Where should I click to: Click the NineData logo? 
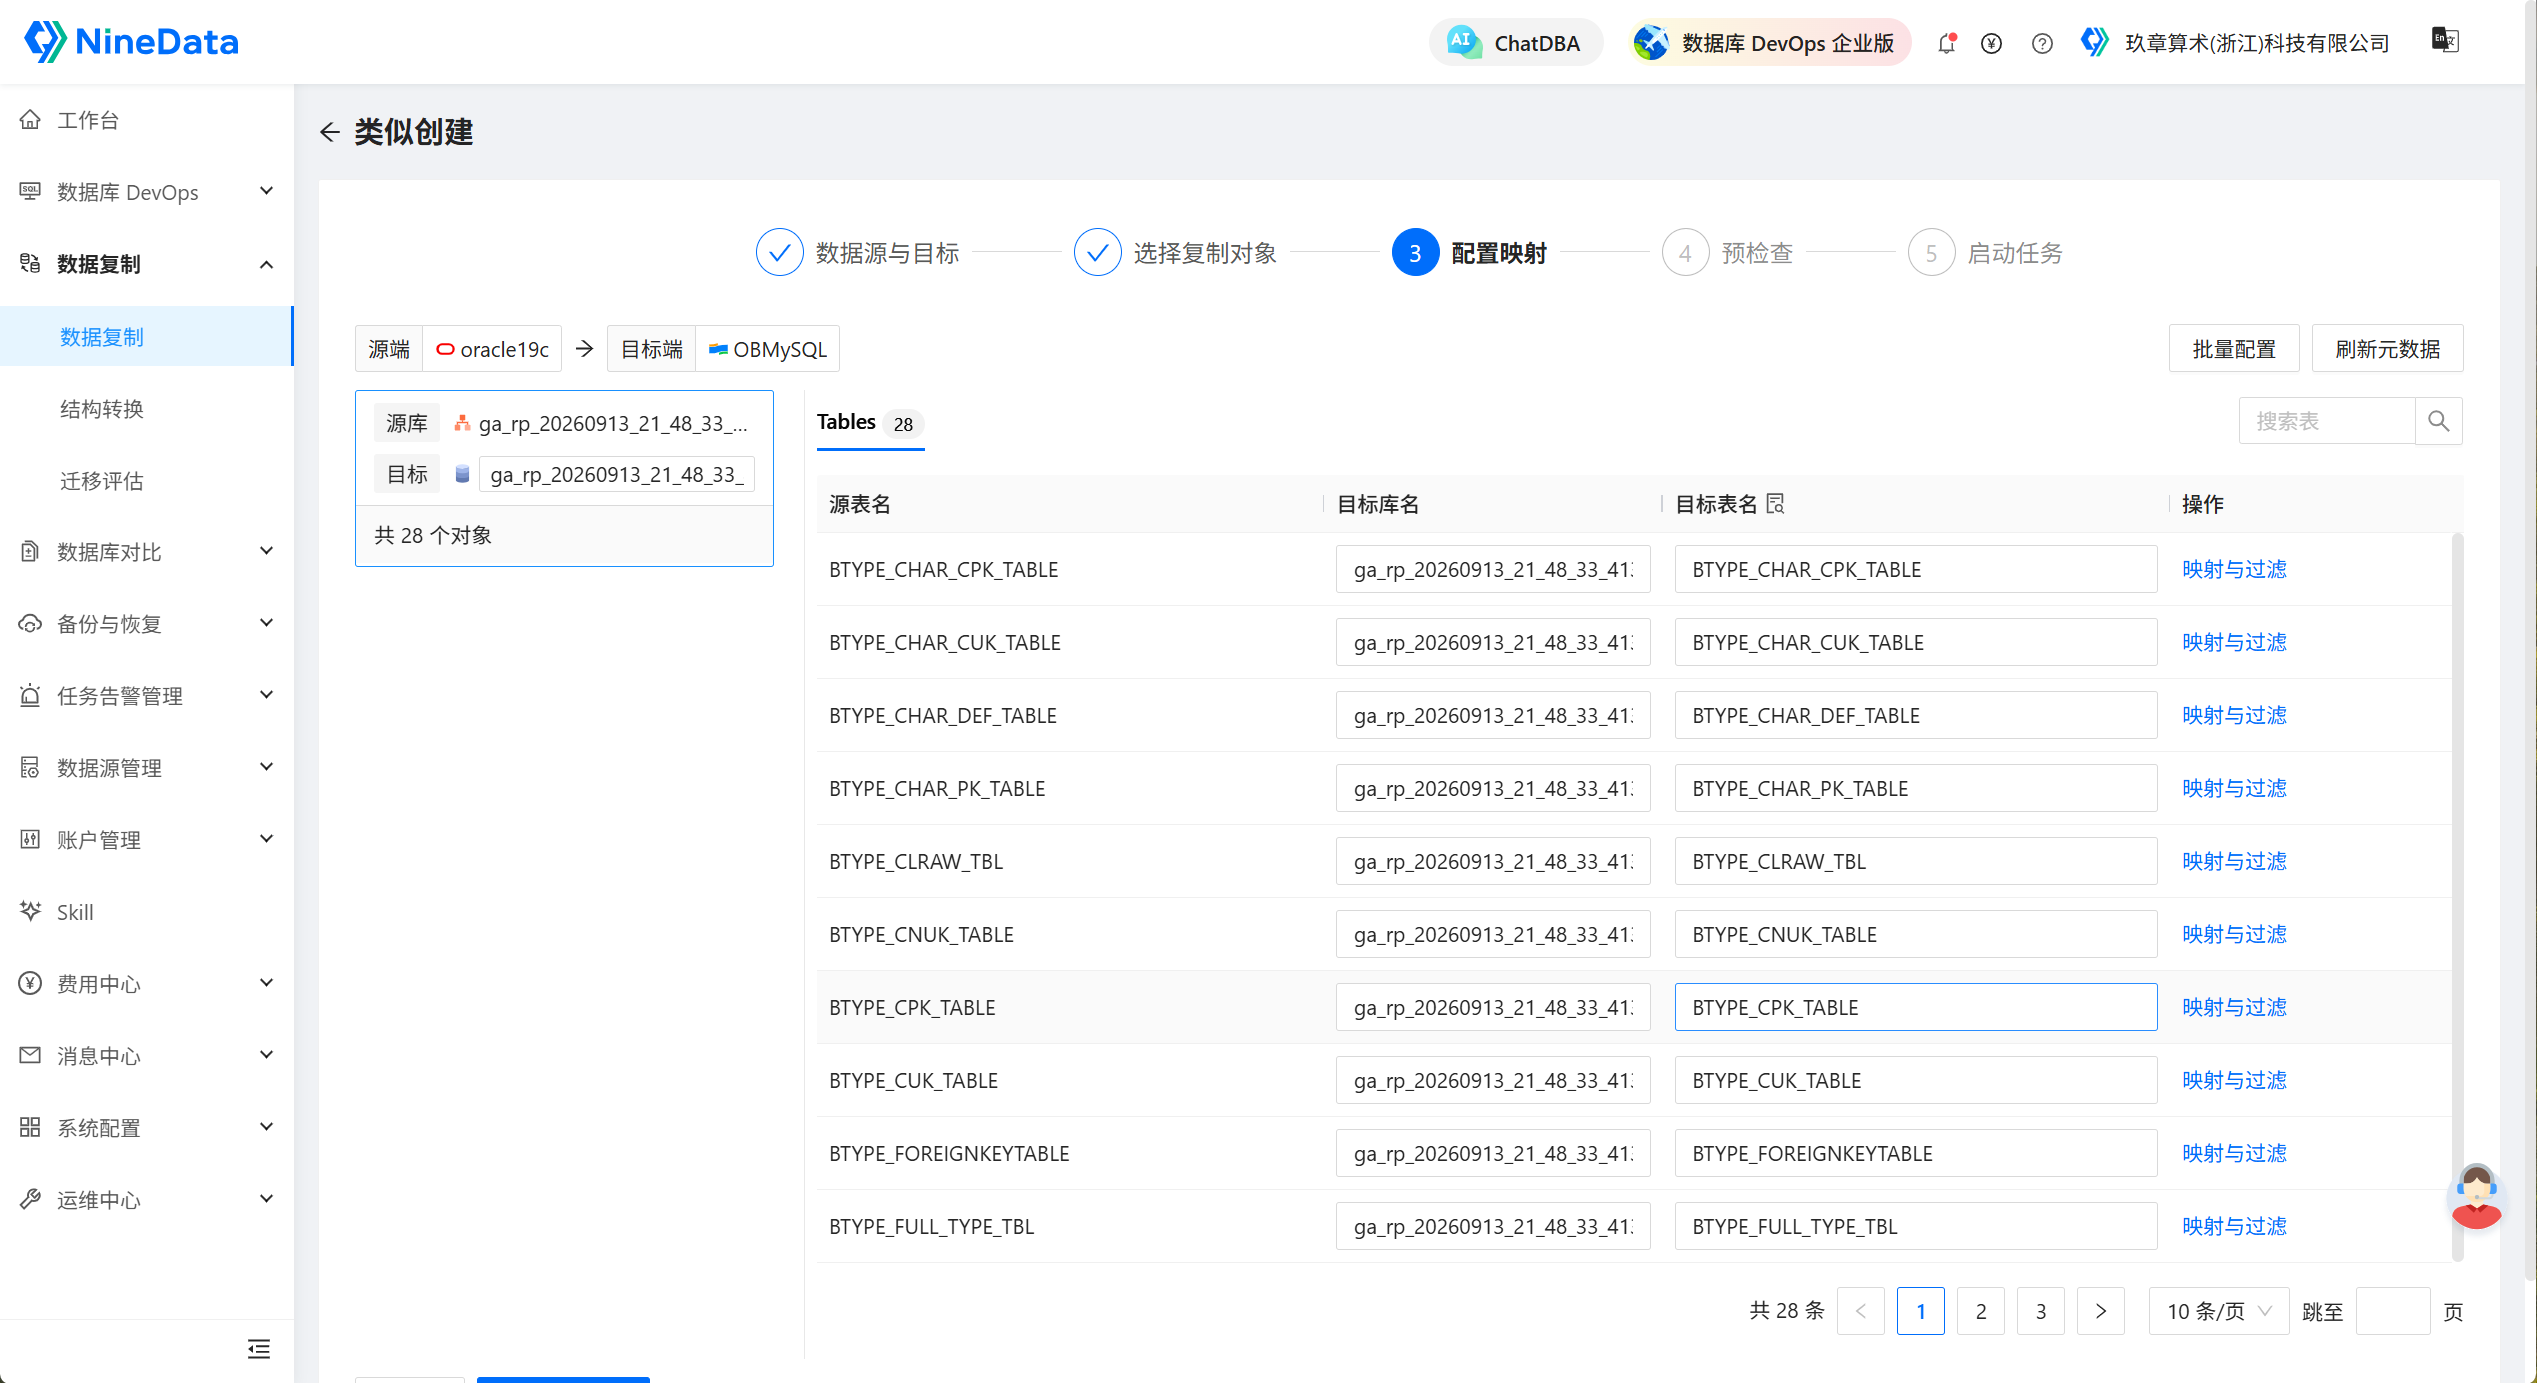tap(131, 41)
